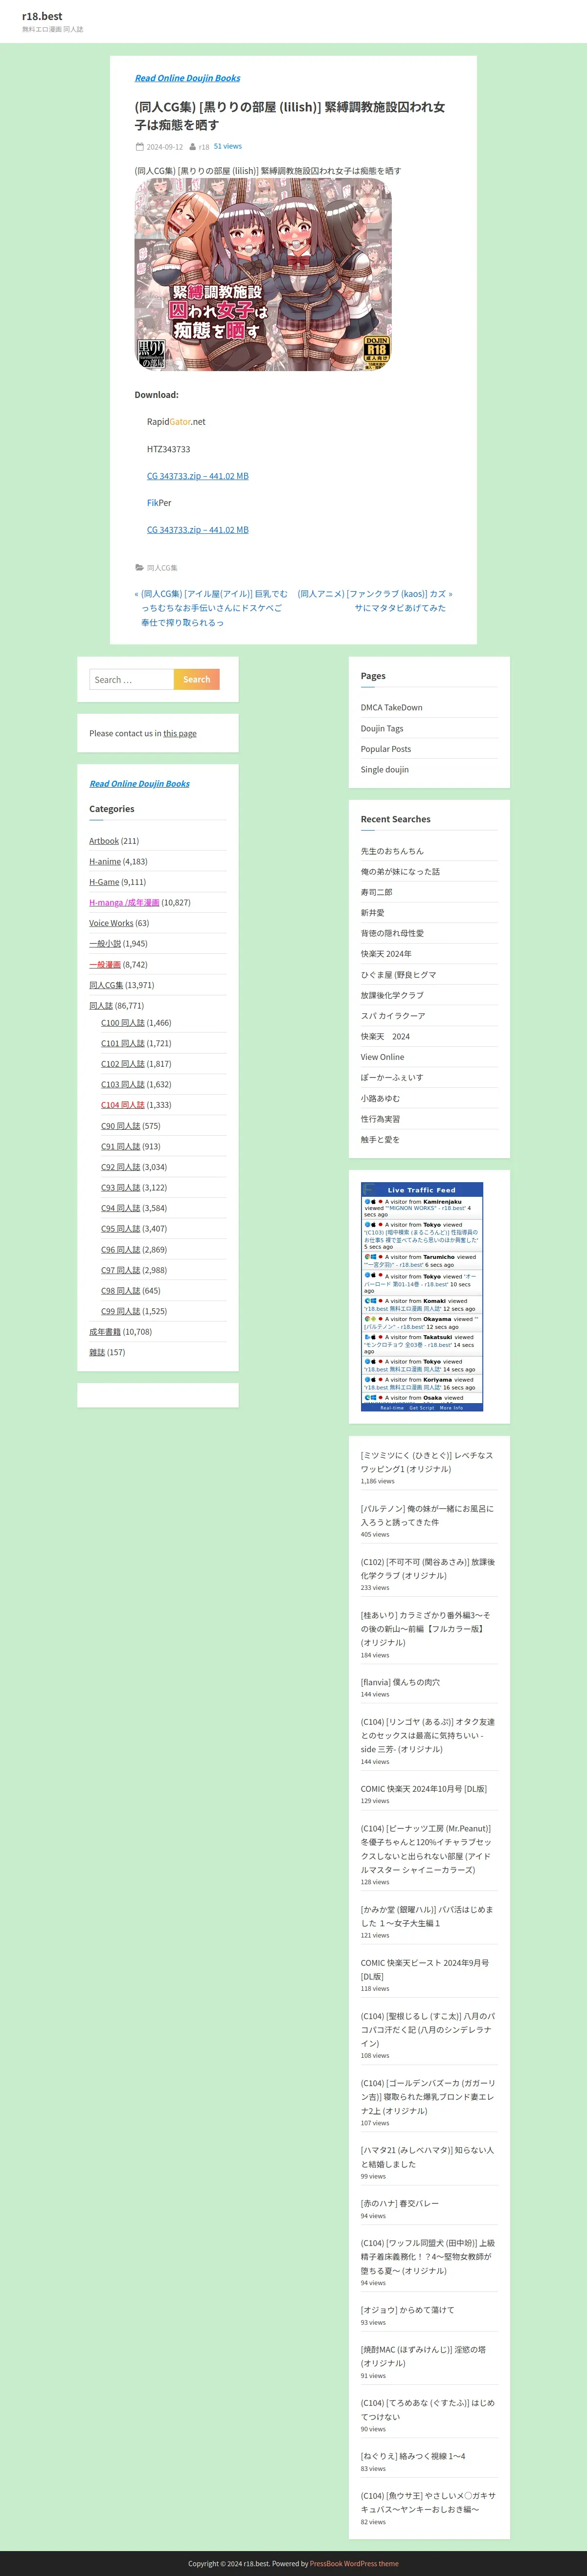Open popular post COMIC 快楽天 2024年10月号
The width and height of the screenshot is (587, 2576).
point(424,1789)
